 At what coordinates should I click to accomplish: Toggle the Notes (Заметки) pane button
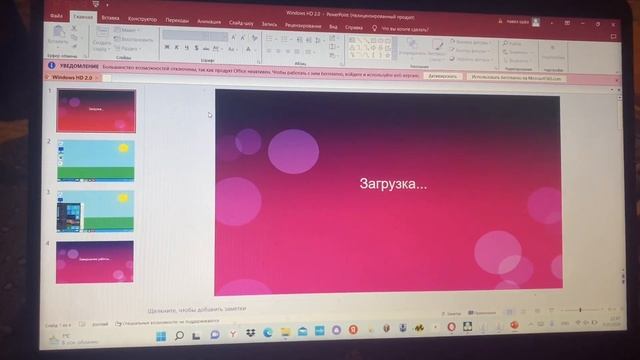click(451, 313)
